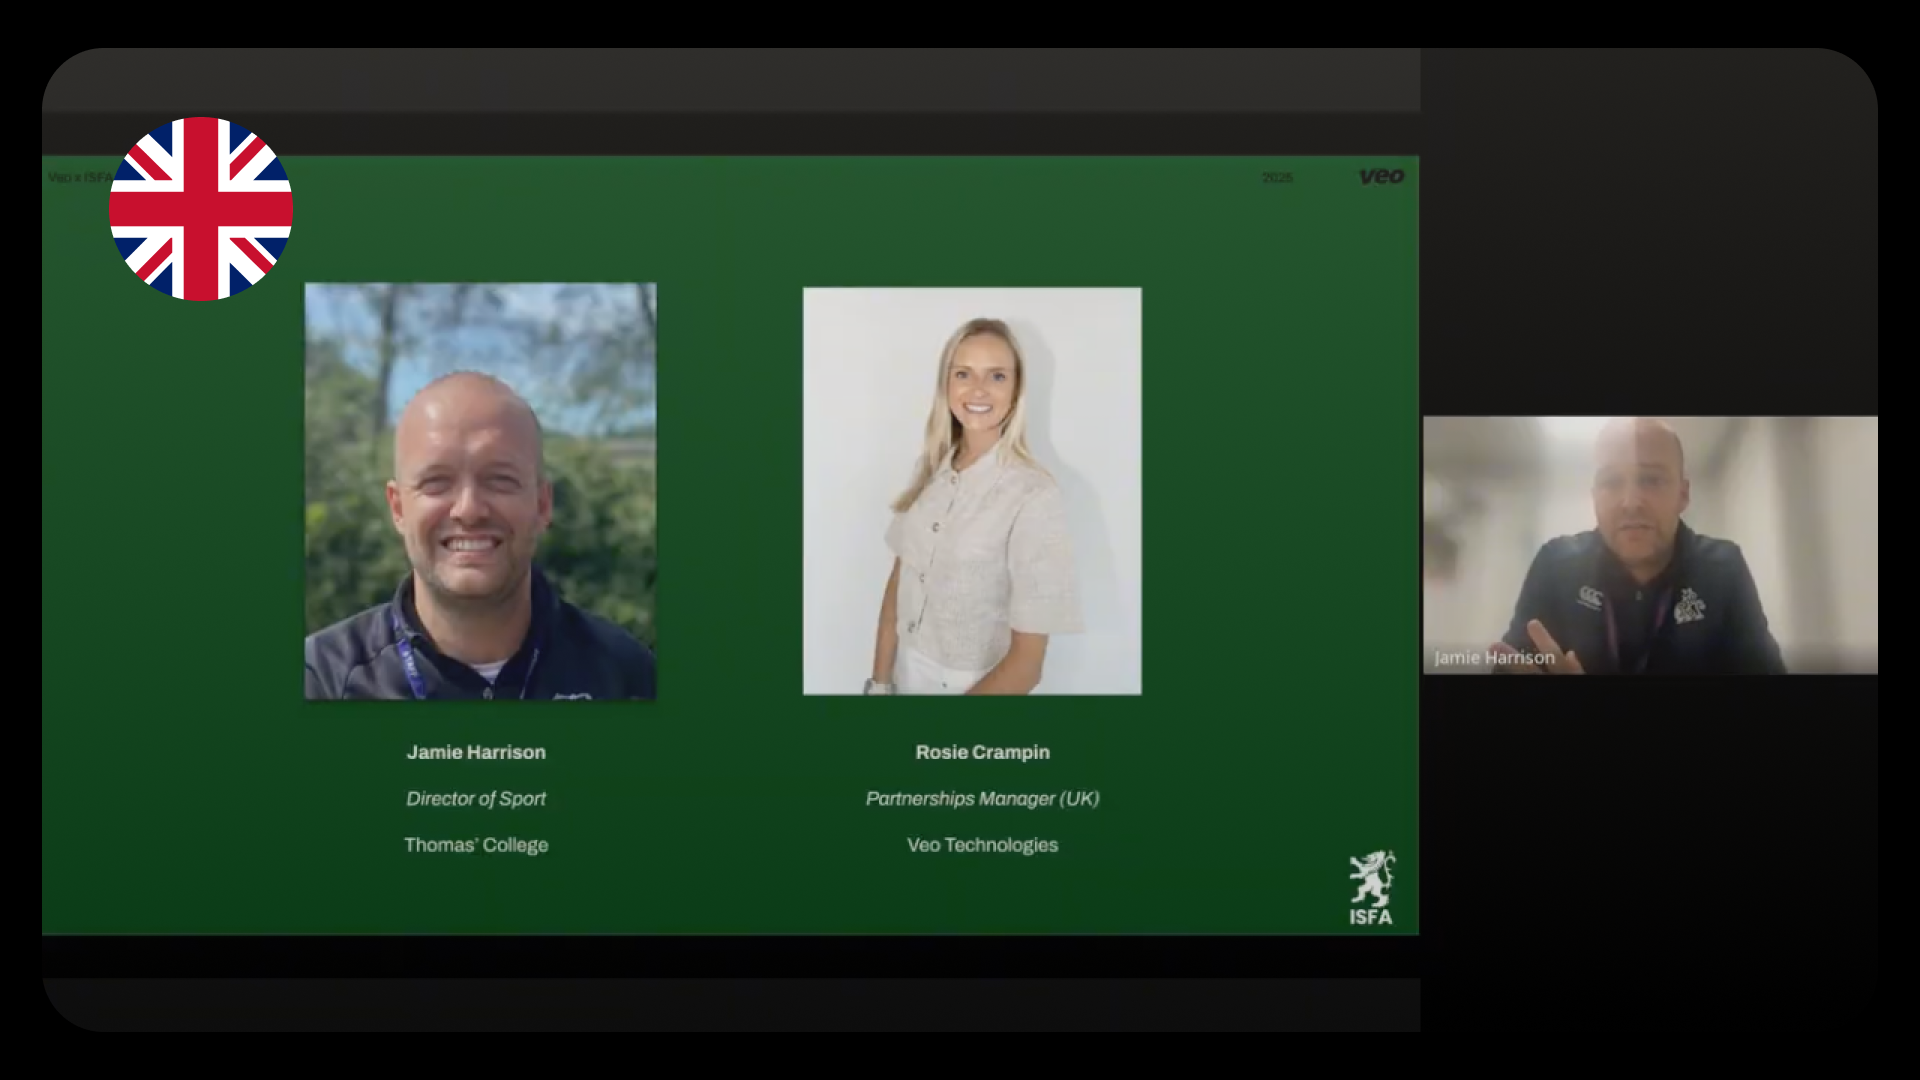This screenshot has height=1080, width=1920.
Task: Click the Jamie Harrison name heading
Action: pos(476,752)
